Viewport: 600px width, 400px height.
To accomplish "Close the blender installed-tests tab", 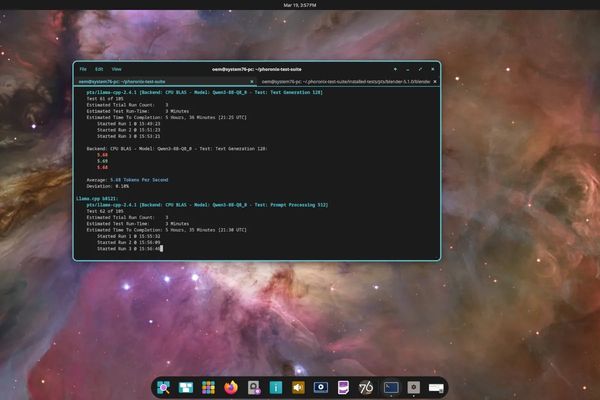I will pyautogui.click(x=435, y=82).
